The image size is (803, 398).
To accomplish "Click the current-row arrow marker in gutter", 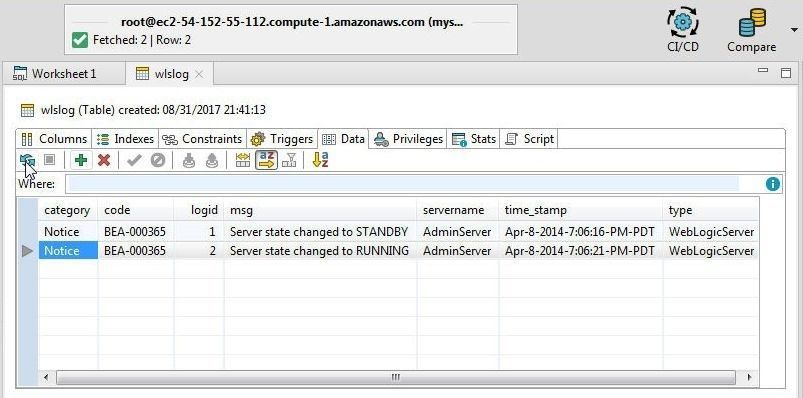I will coord(28,251).
